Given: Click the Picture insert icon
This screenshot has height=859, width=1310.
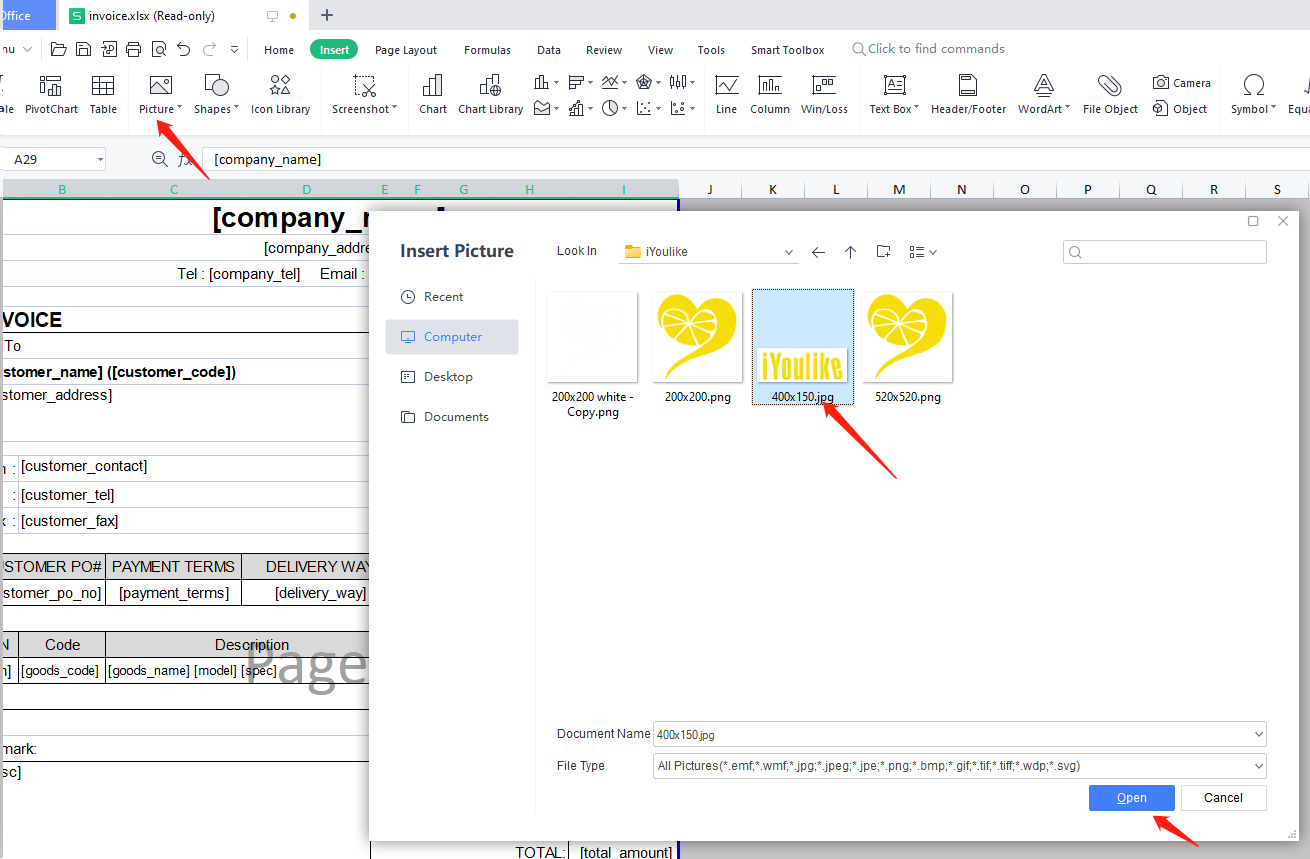Looking at the screenshot, I should pos(160,86).
